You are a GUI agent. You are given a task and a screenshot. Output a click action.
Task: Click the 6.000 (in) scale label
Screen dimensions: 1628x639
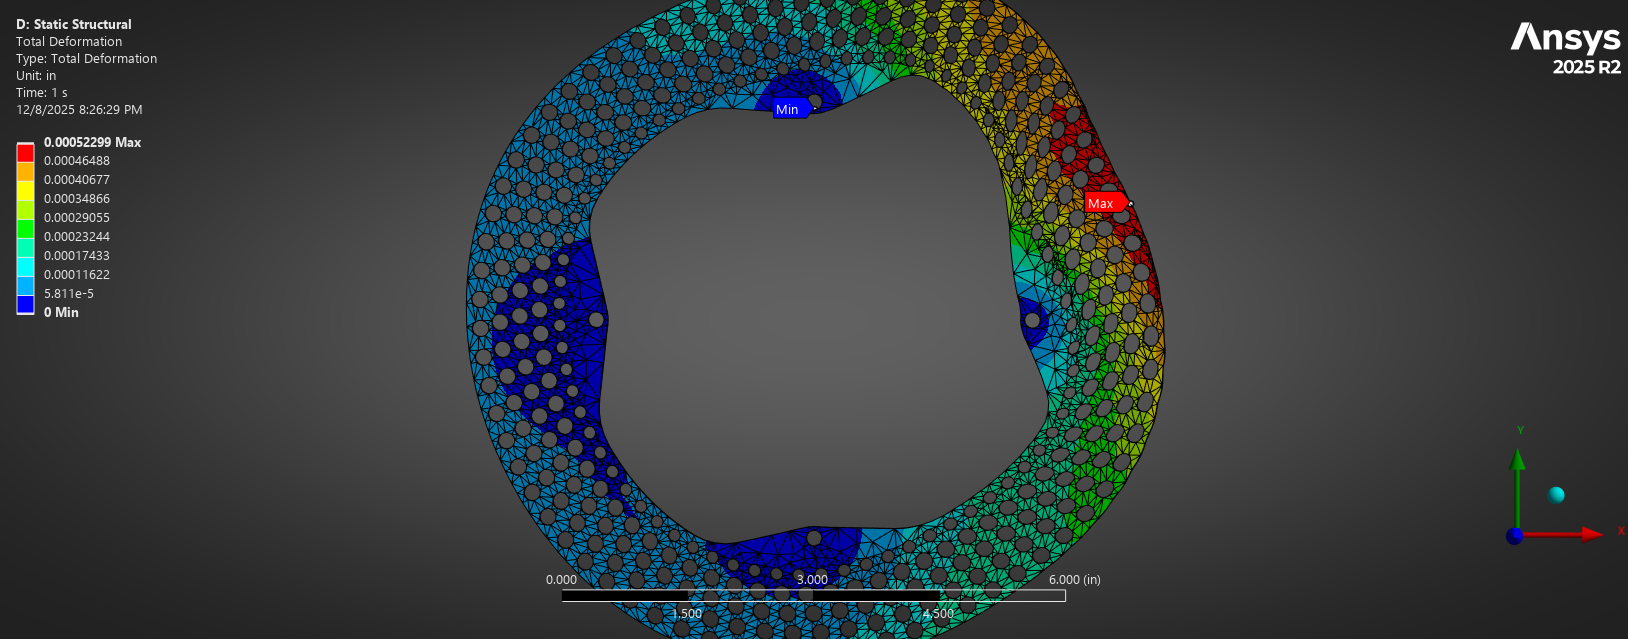[x=1074, y=579]
